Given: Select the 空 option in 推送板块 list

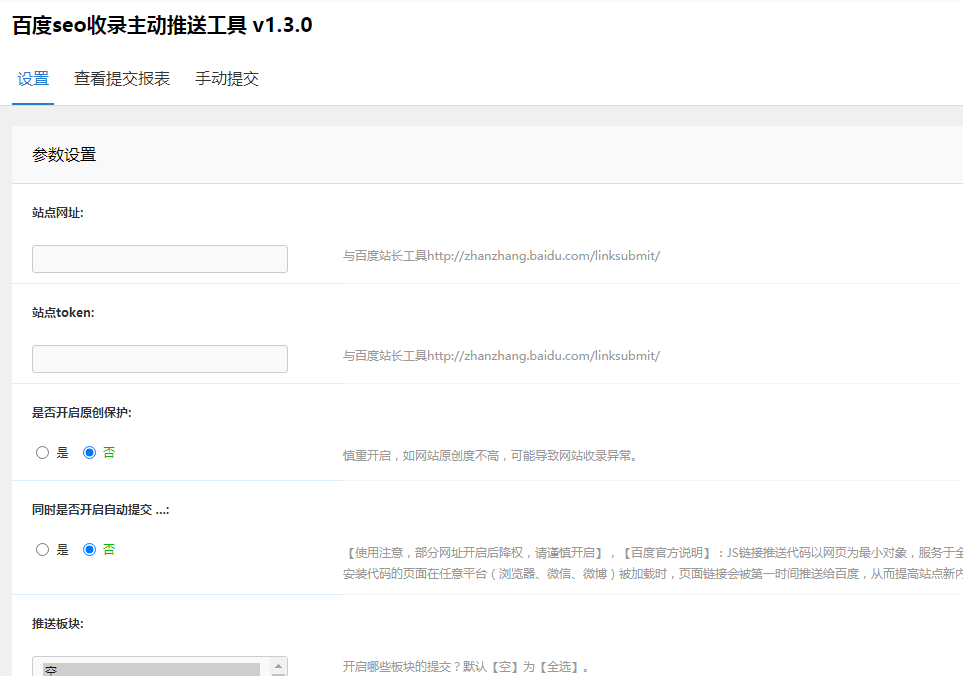Looking at the screenshot, I should click(x=150, y=669).
